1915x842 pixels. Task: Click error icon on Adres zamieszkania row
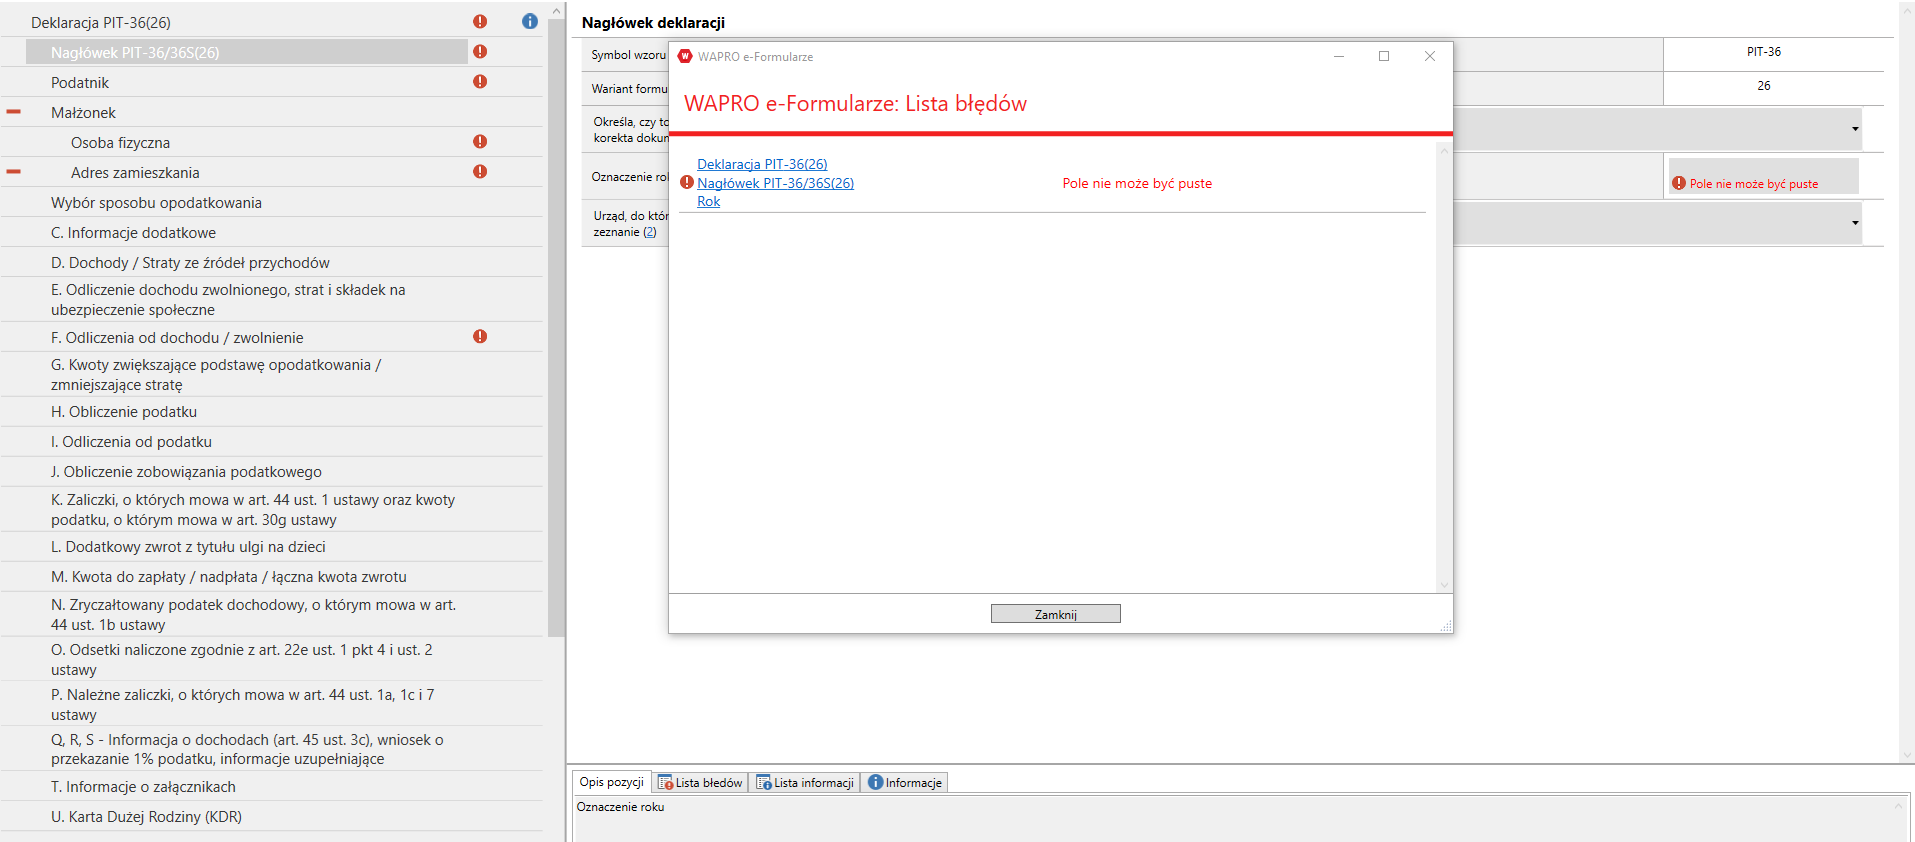click(x=480, y=171)
